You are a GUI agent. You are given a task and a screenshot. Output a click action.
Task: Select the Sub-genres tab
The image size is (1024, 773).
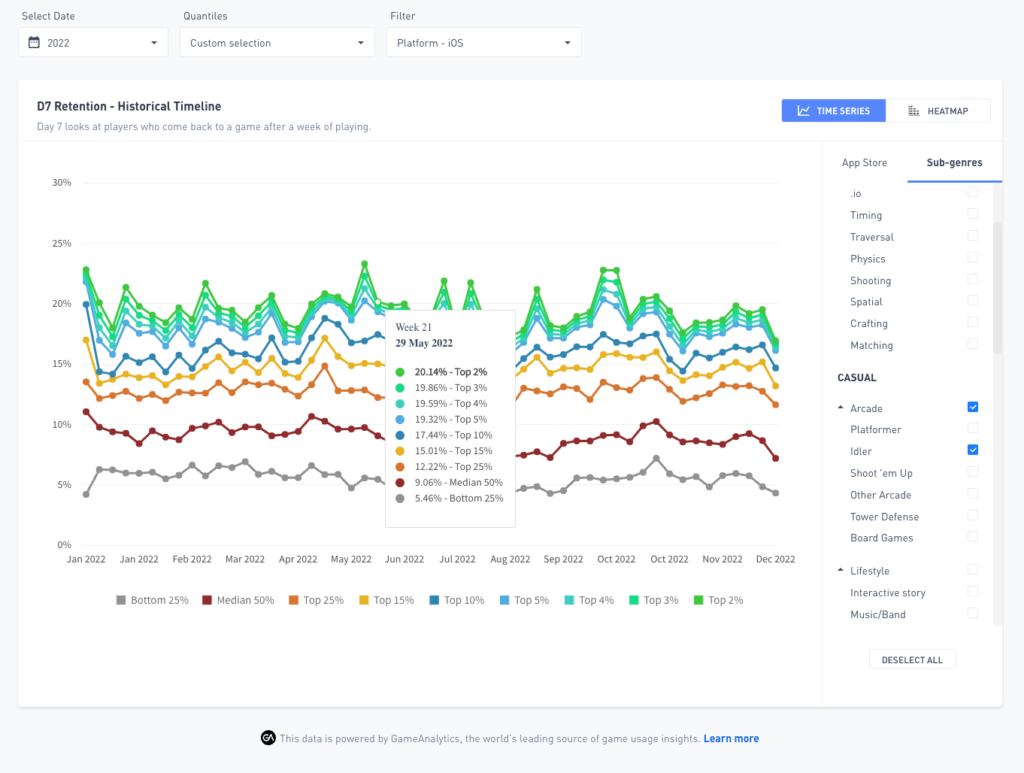coord(954,163)
